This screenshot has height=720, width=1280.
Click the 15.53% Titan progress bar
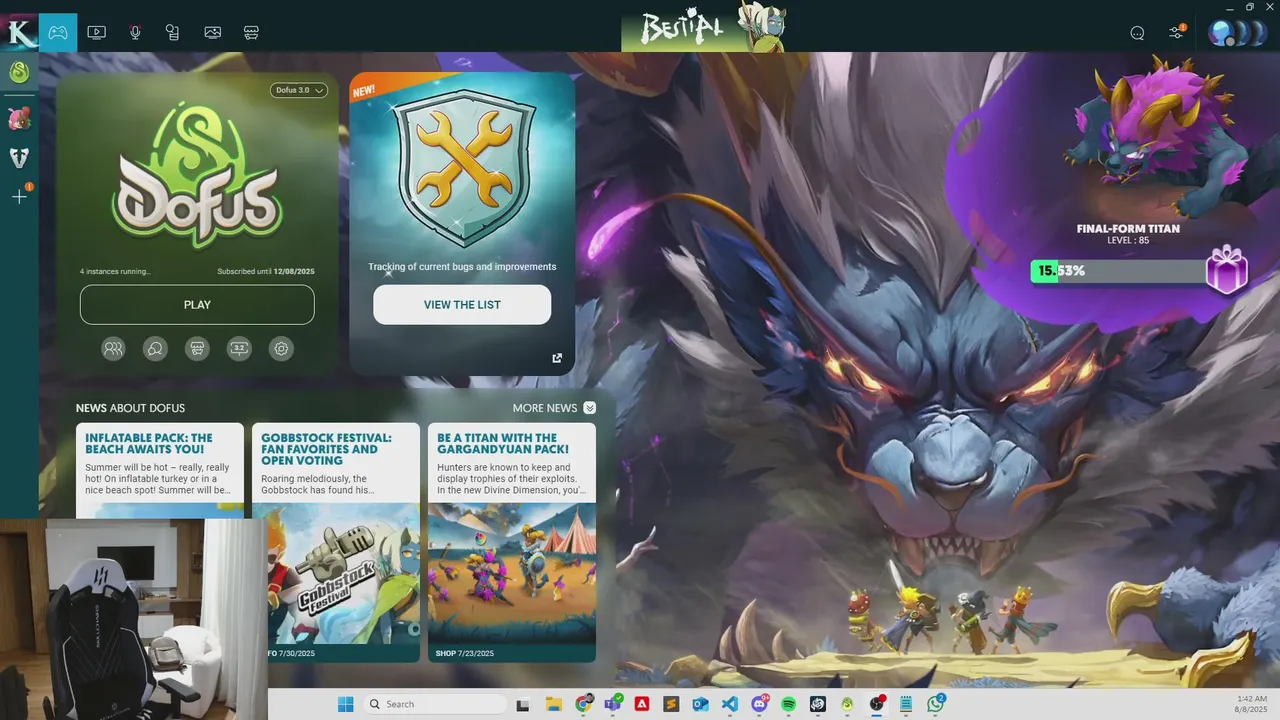pos(1119,271)
